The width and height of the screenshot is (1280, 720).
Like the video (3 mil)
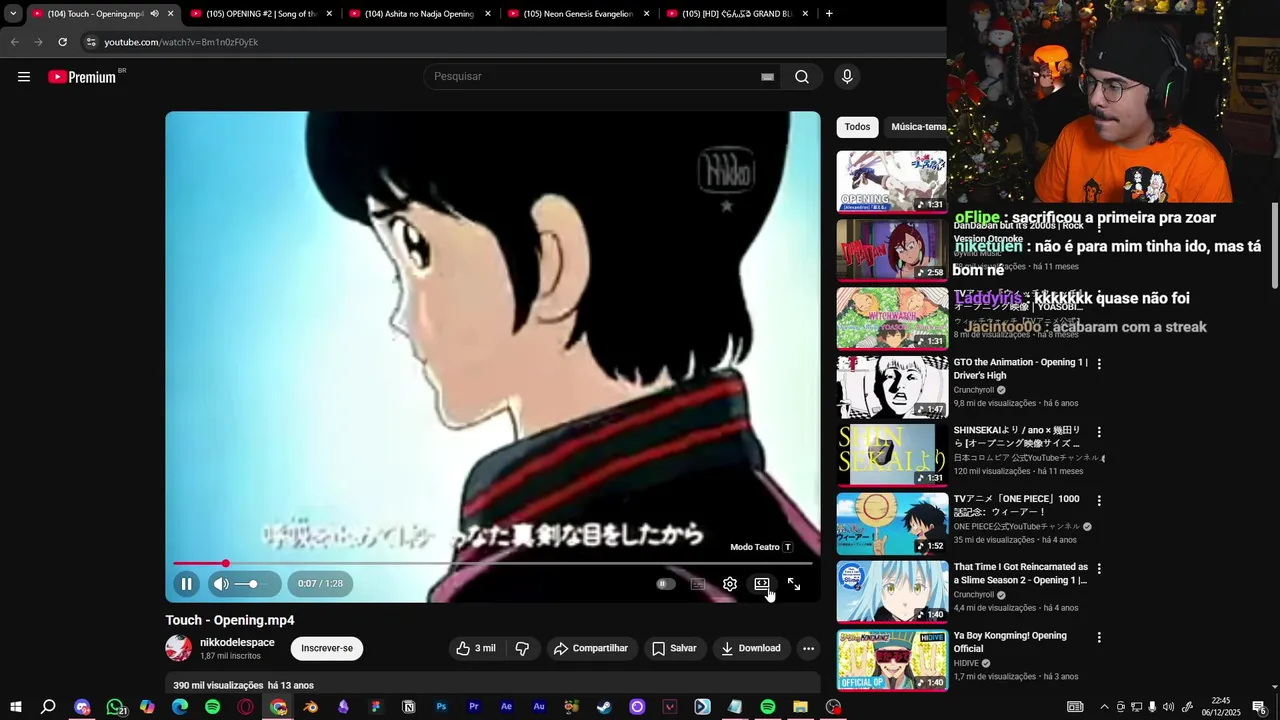coord(476,648)
